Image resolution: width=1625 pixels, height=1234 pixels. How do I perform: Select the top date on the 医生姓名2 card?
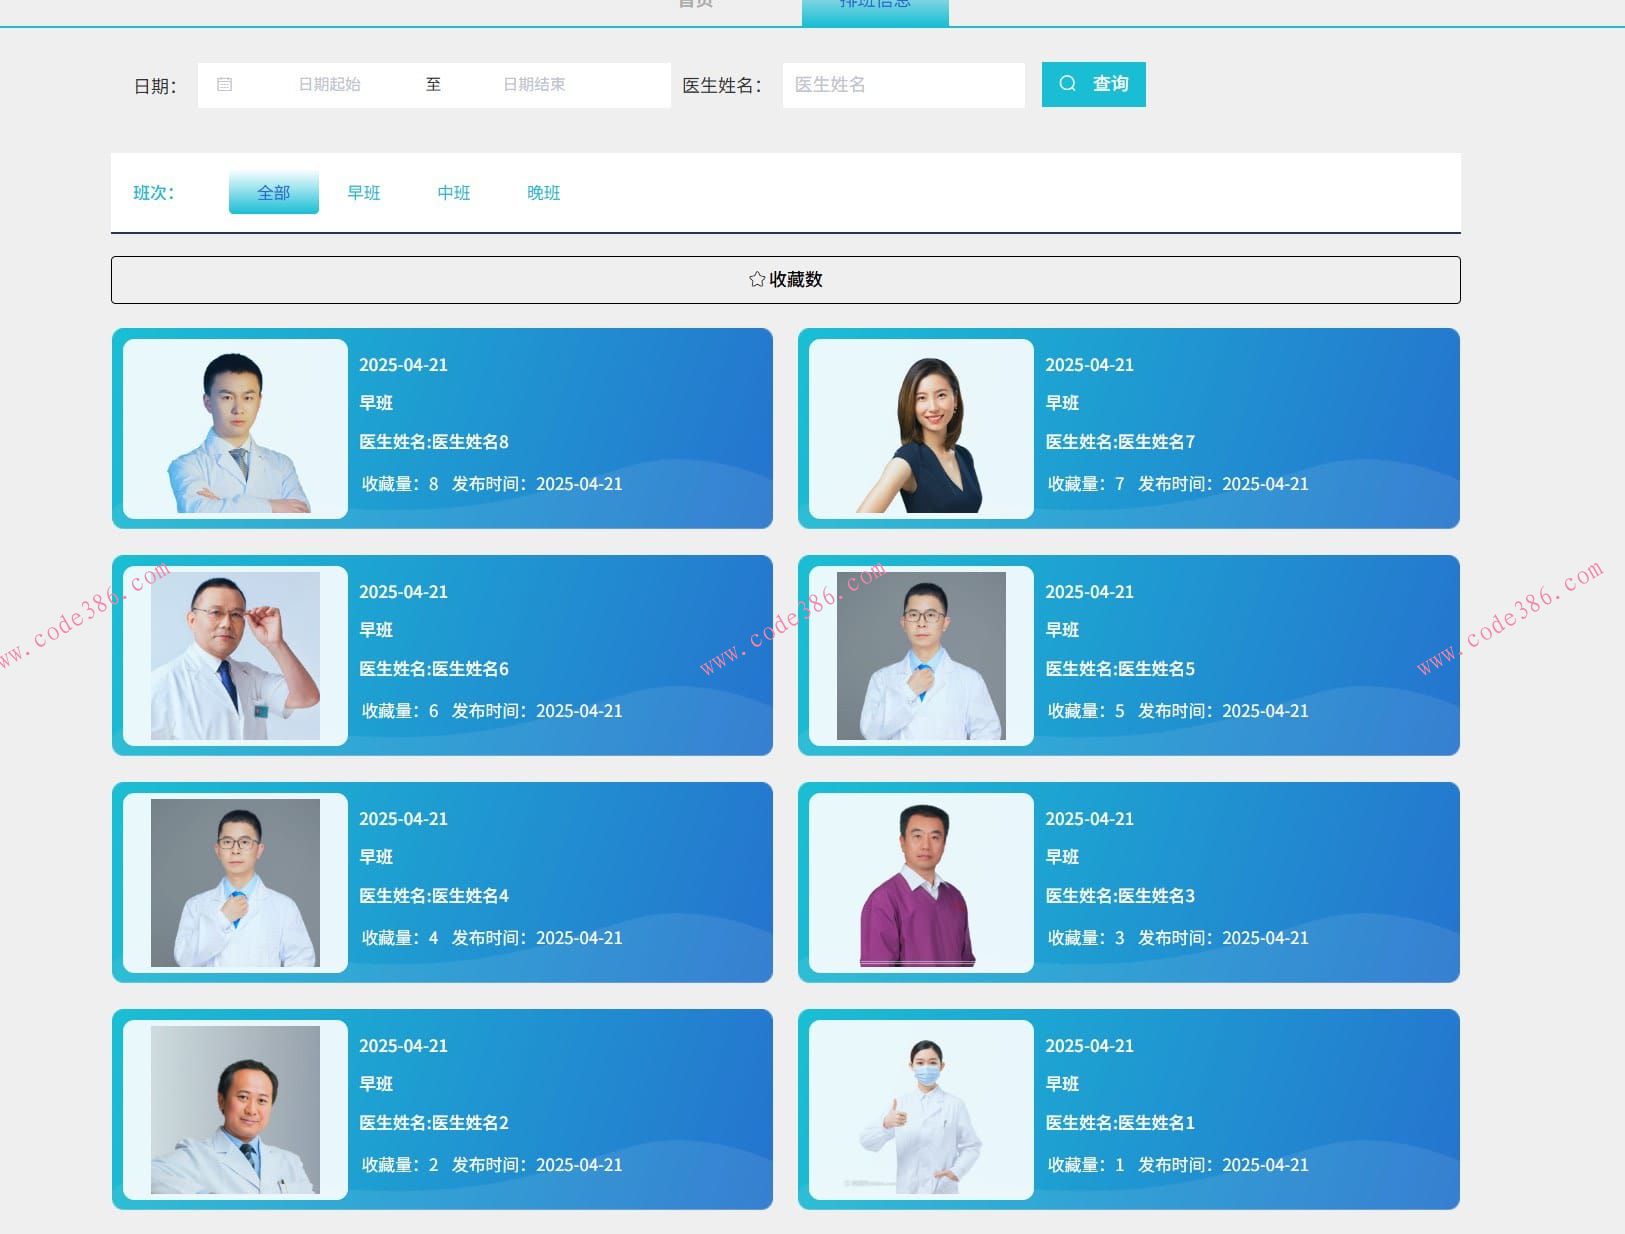coord(403,1046)
